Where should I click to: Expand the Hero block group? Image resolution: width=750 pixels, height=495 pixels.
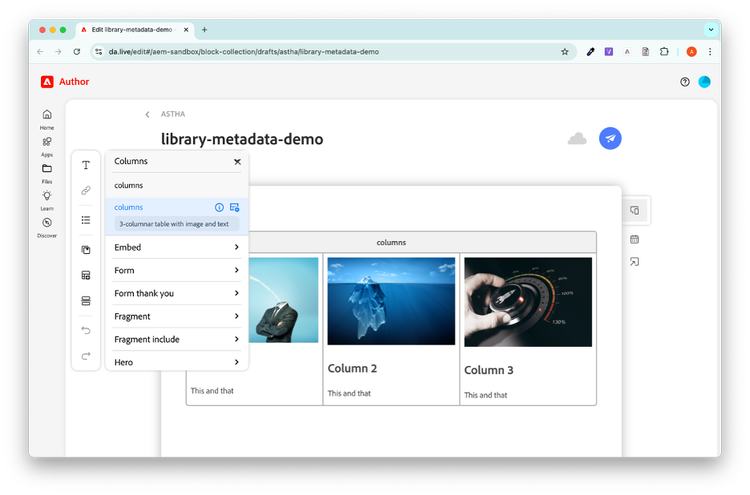coord(176,362)
